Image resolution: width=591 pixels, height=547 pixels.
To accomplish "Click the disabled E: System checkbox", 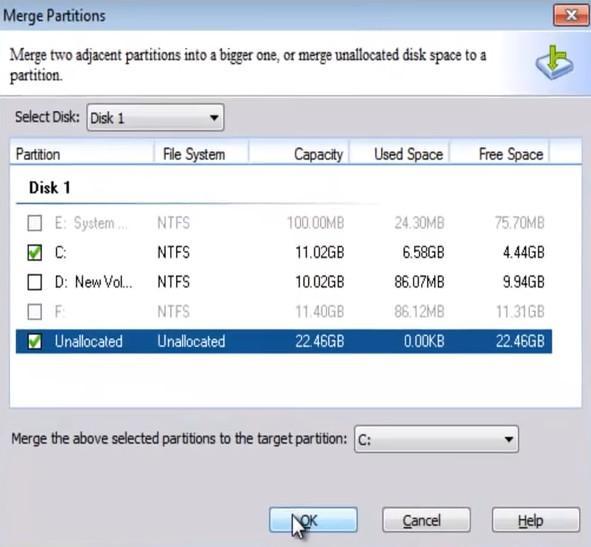I will pyautogui.click(x=35, y=223).
